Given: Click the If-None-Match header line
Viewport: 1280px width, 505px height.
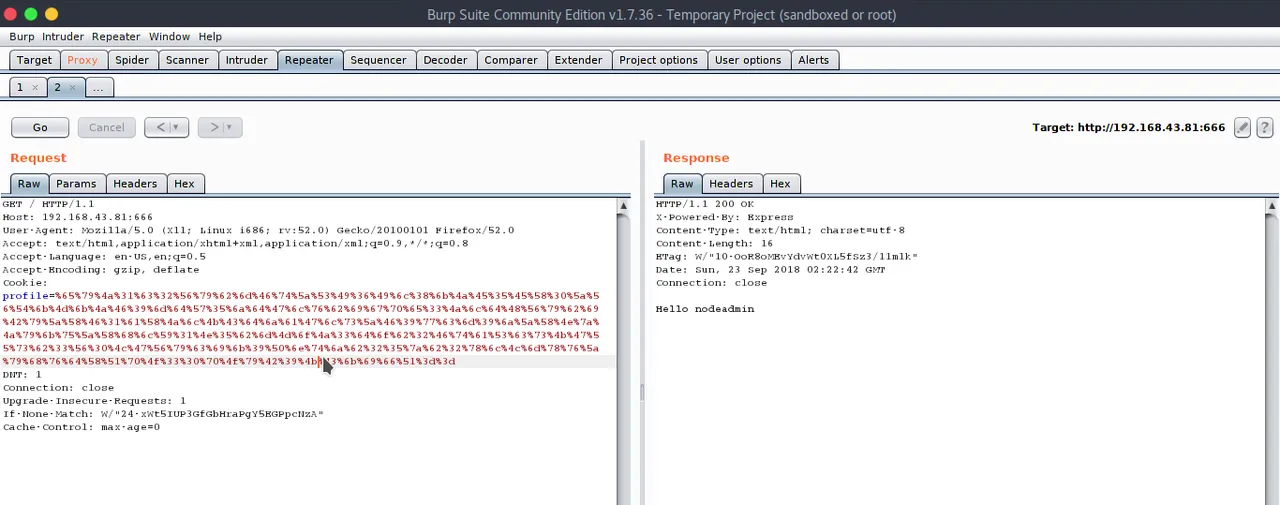Looking at the screenshot, I should click(163, 414).
